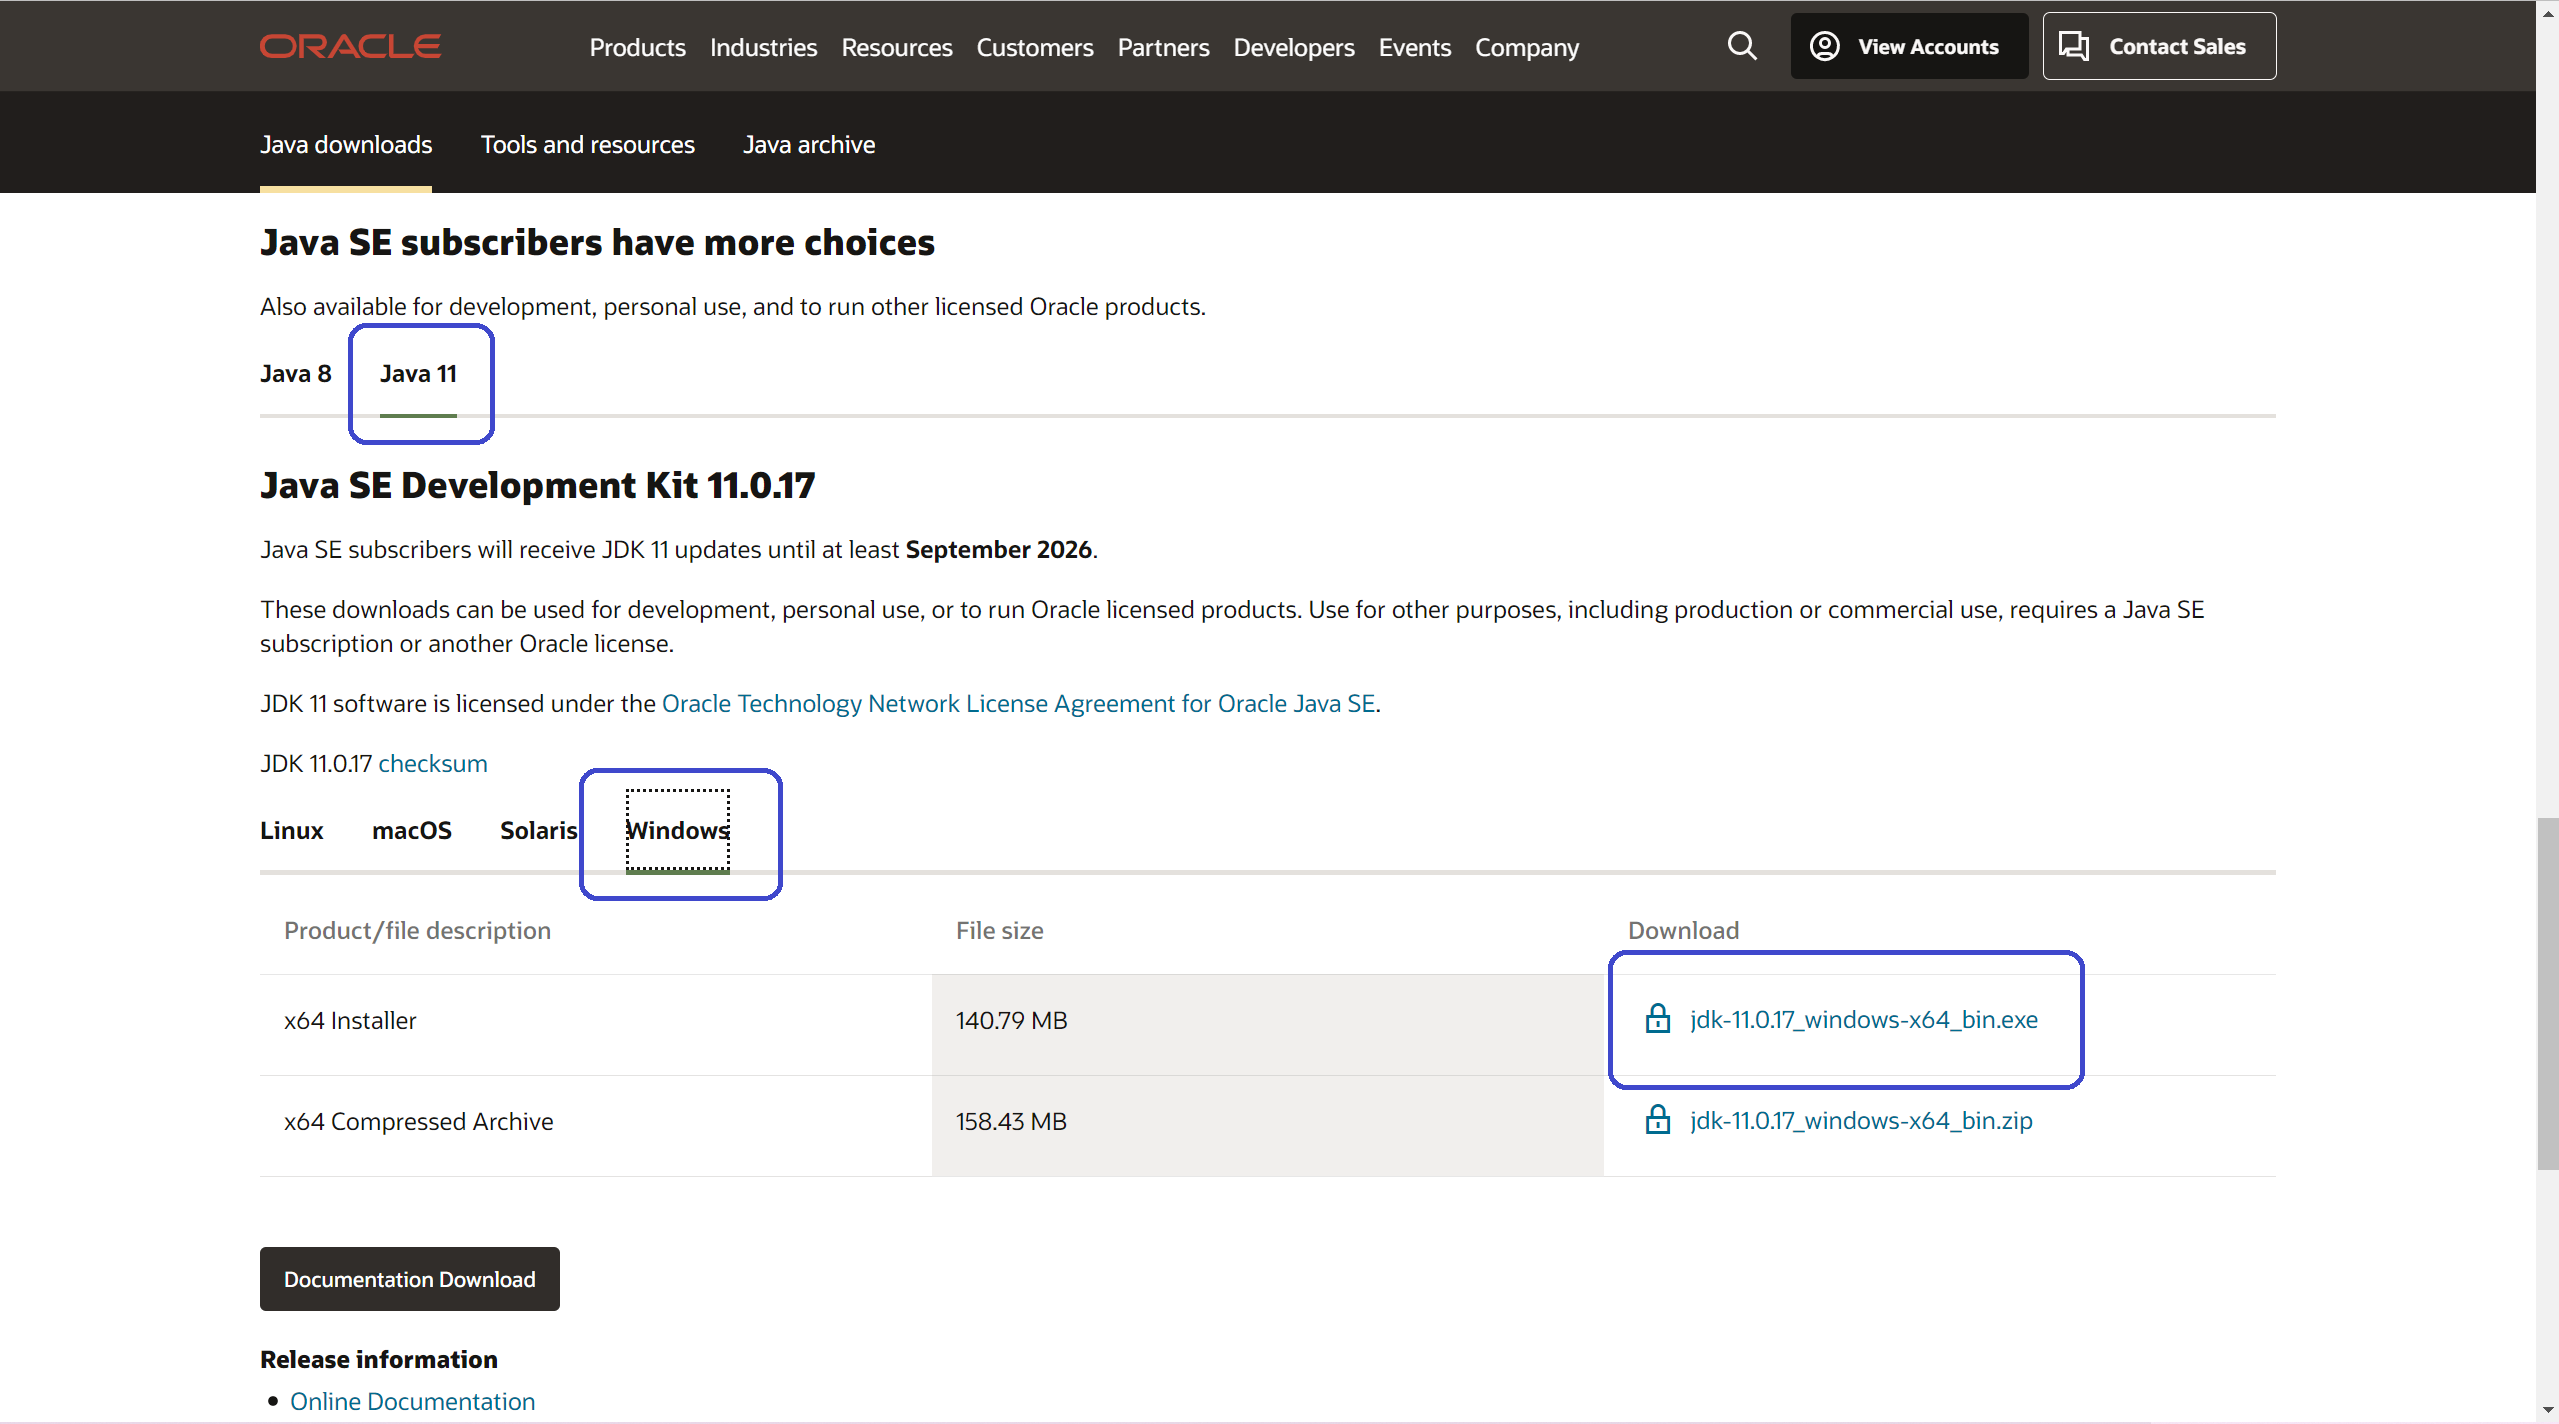The width and height of the screenshot is (2559, 1424).
Task: Click the scrollbar up arrow
Action: pos(2547,14)
